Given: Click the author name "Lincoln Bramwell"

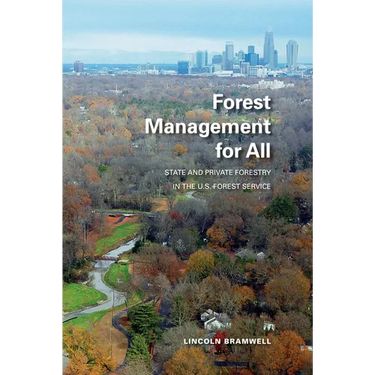Looking at the screenshot, I should pos(228,341).
